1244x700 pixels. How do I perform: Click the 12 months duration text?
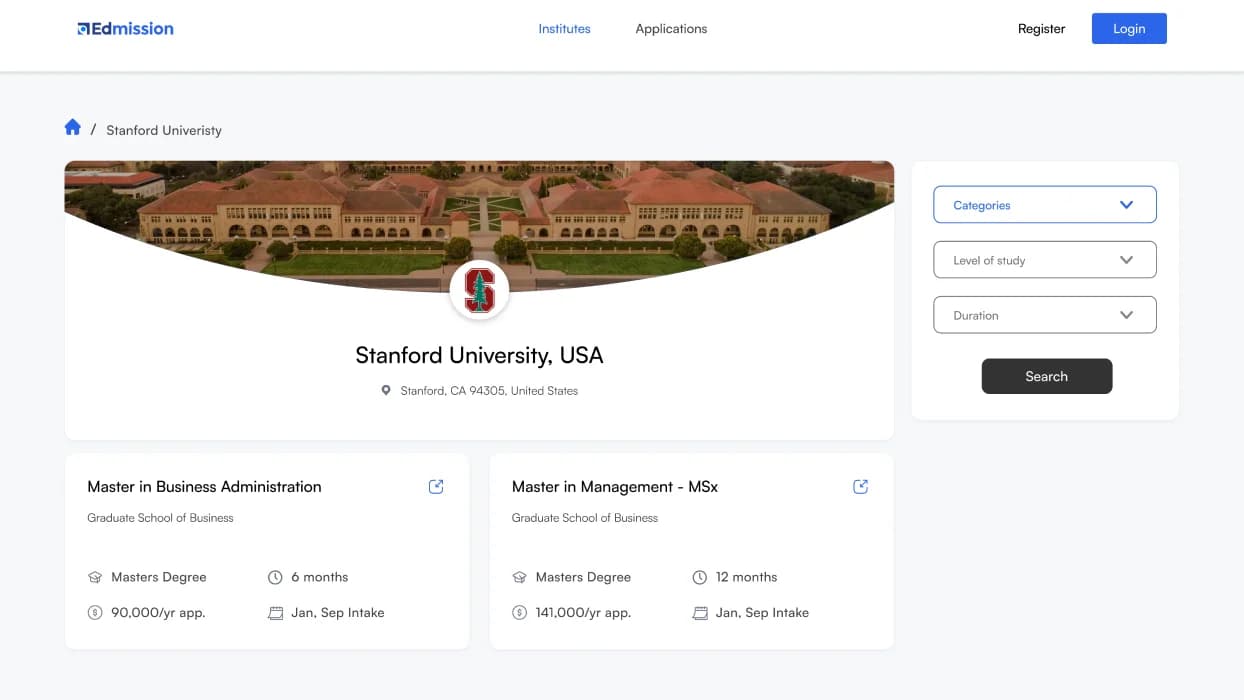point(746,577)
